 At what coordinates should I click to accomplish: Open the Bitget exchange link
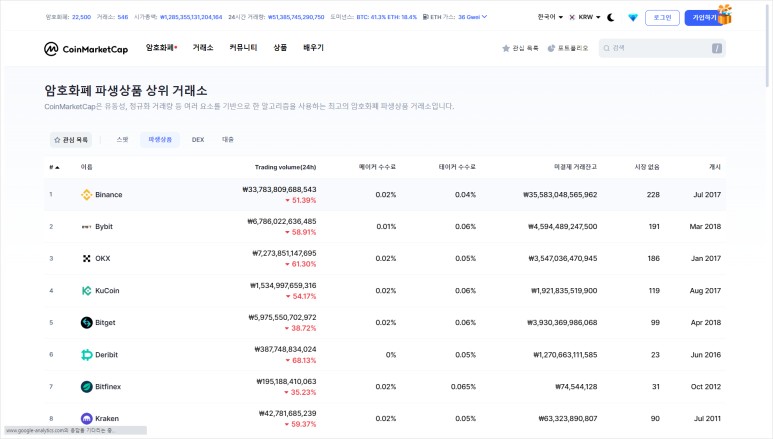click(x=105, y=323)
